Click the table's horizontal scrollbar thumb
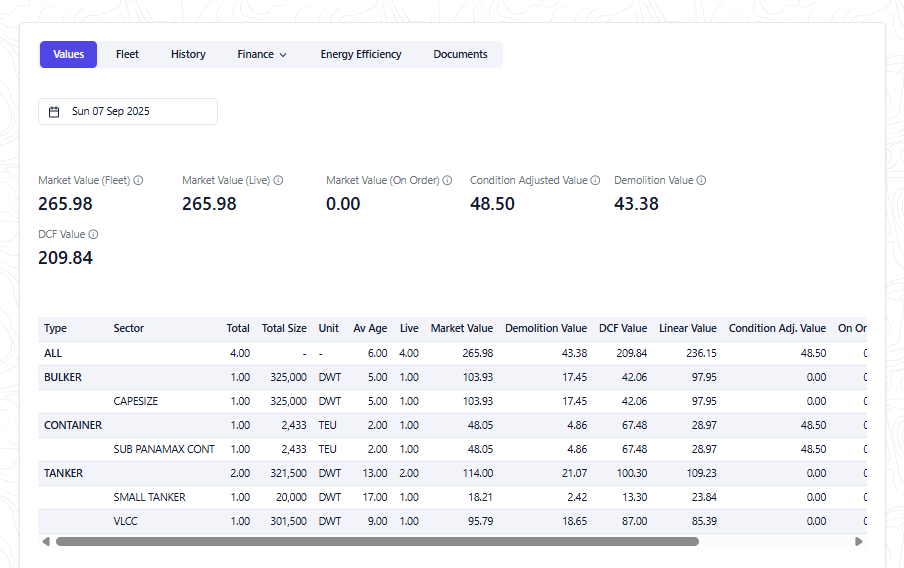The width and height of the screenshot is (904, 568). point(377,541)
